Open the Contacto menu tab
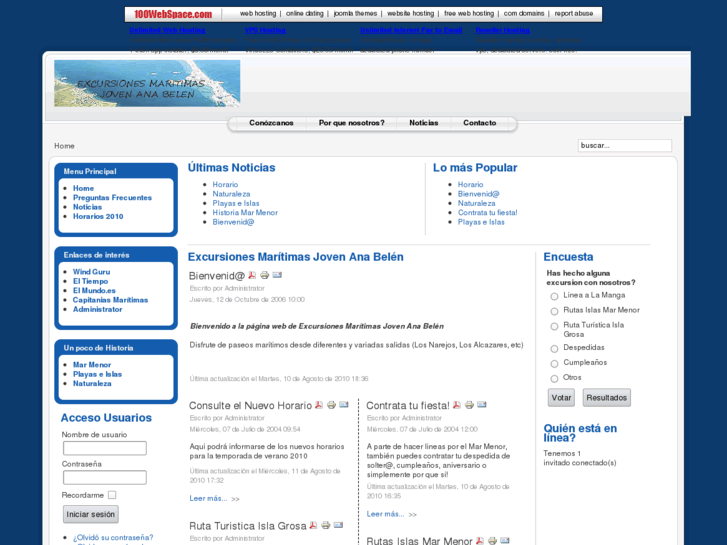This screenshot has height=545, width=727. point(479,123)
